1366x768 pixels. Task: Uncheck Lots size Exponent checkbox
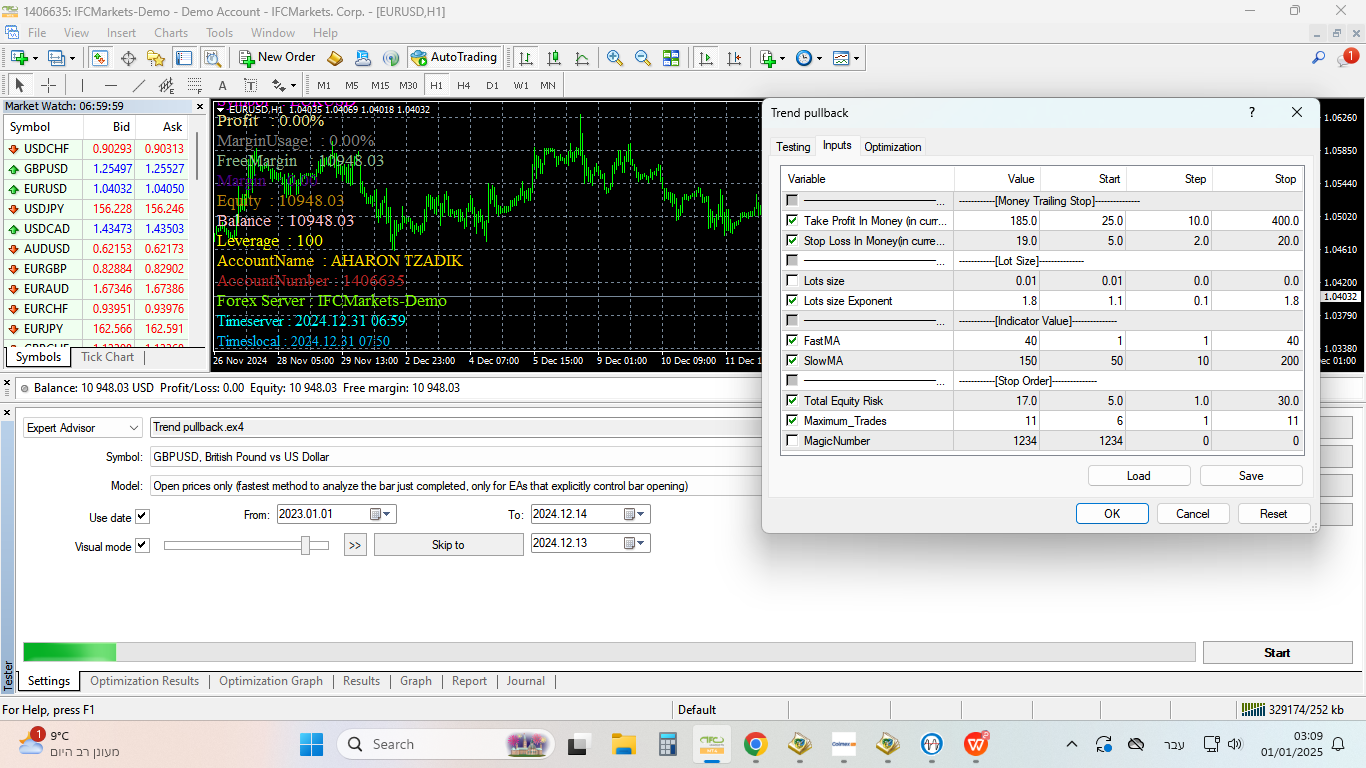[793, 301]
